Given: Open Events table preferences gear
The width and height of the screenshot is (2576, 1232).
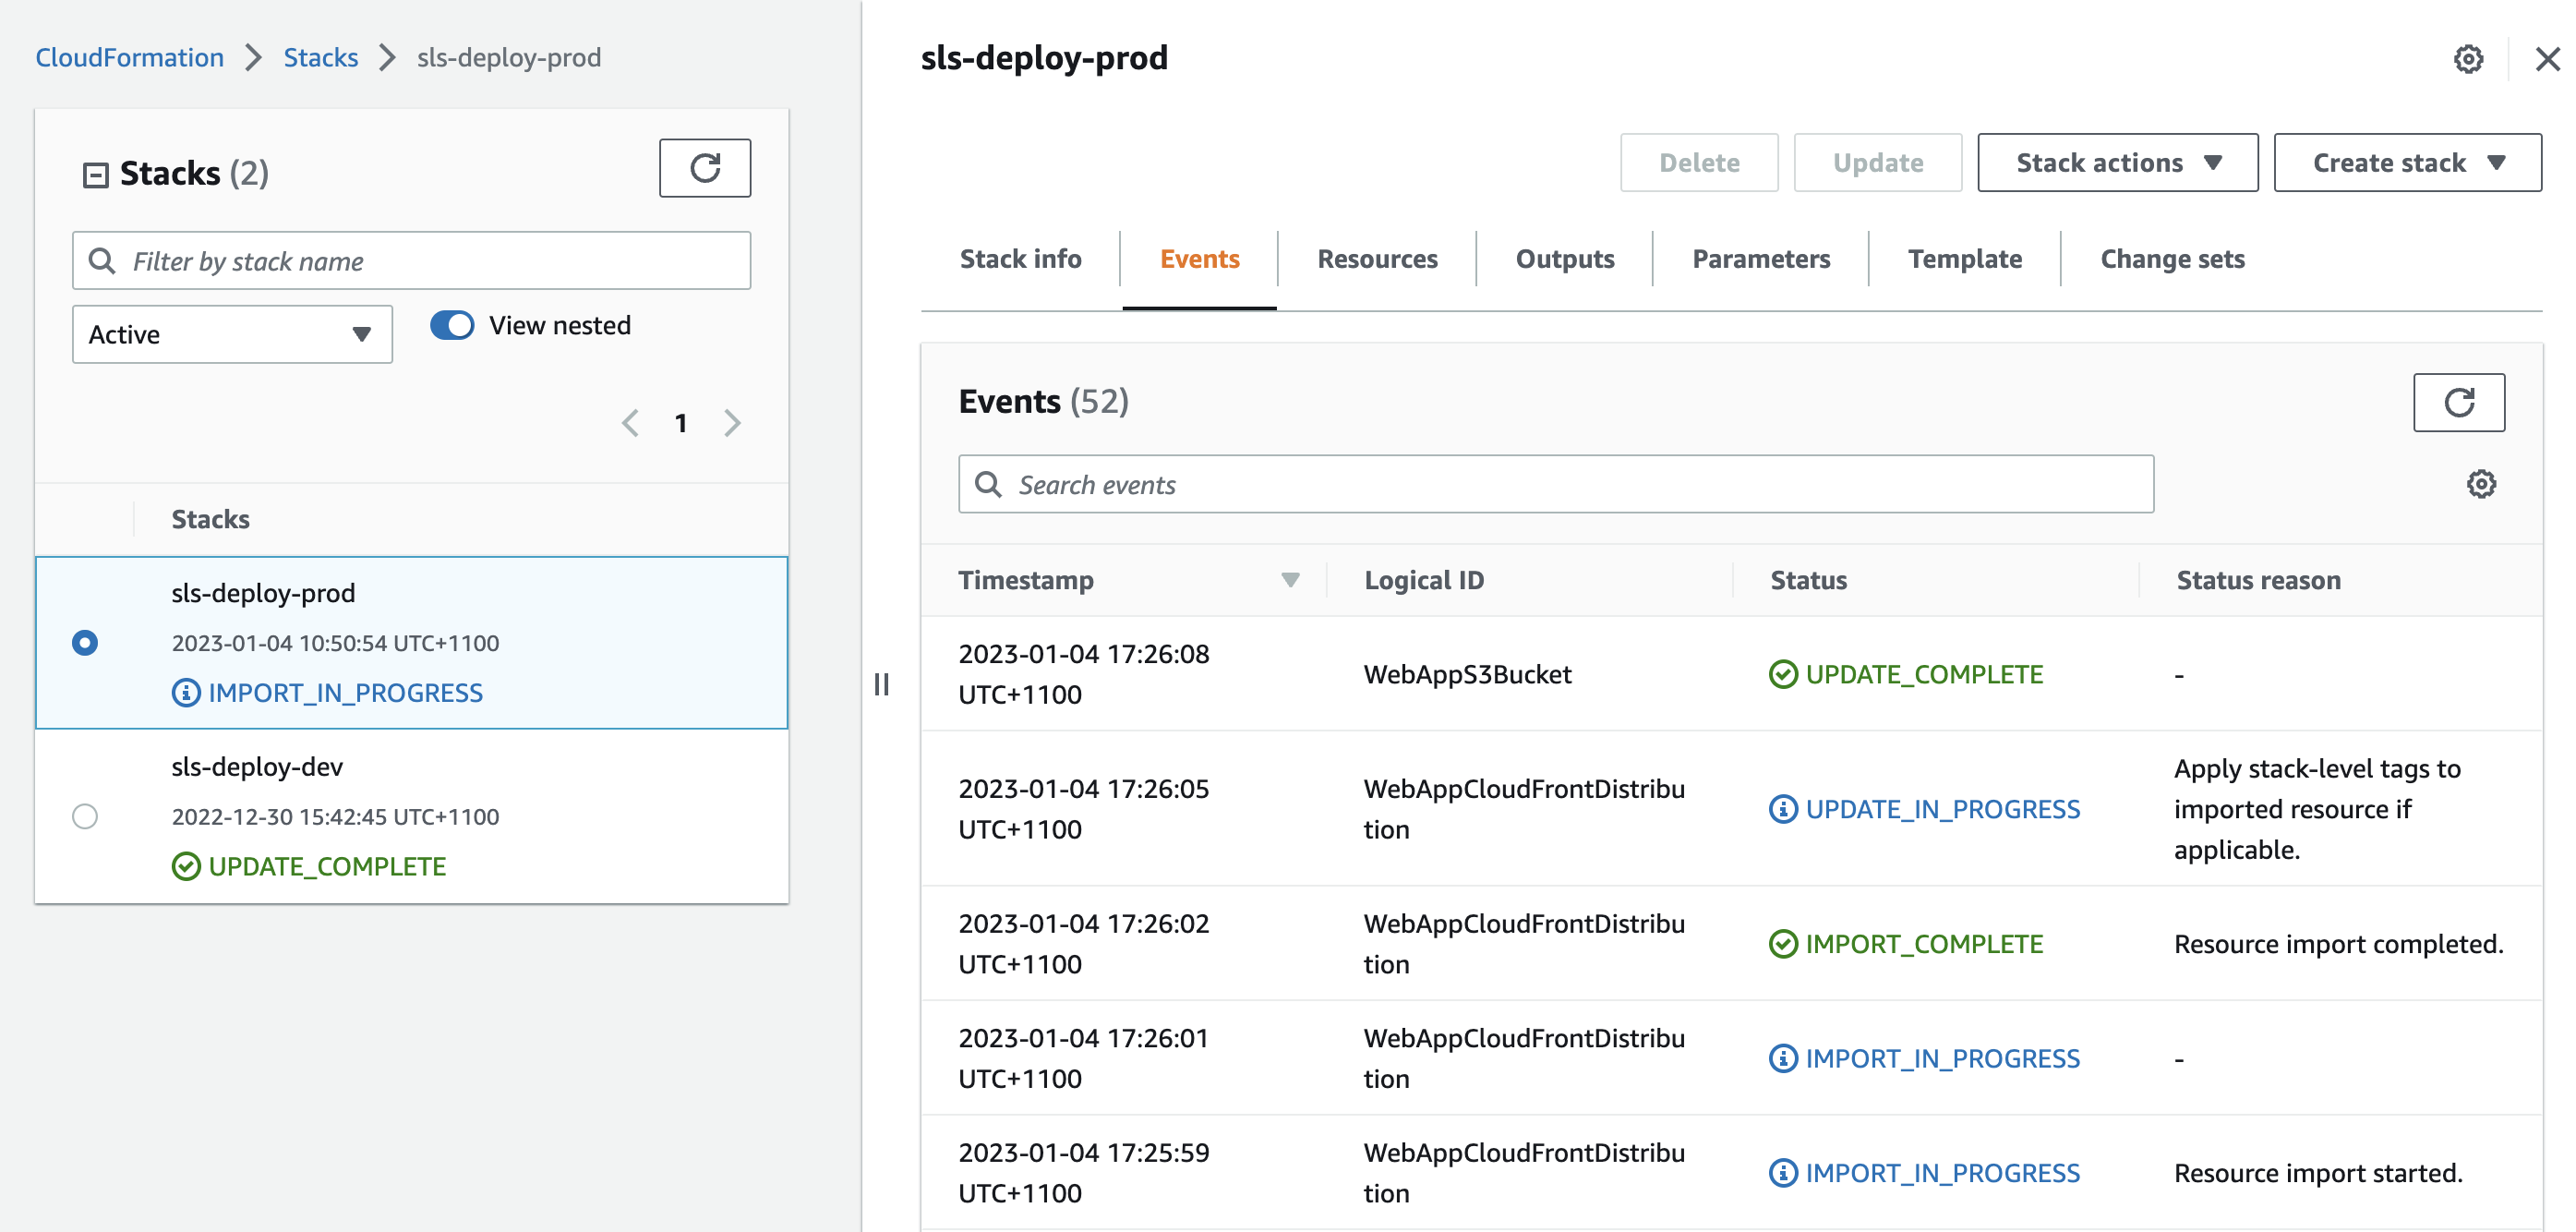Looking at the screenshot, I should (x=2480, y=484).
